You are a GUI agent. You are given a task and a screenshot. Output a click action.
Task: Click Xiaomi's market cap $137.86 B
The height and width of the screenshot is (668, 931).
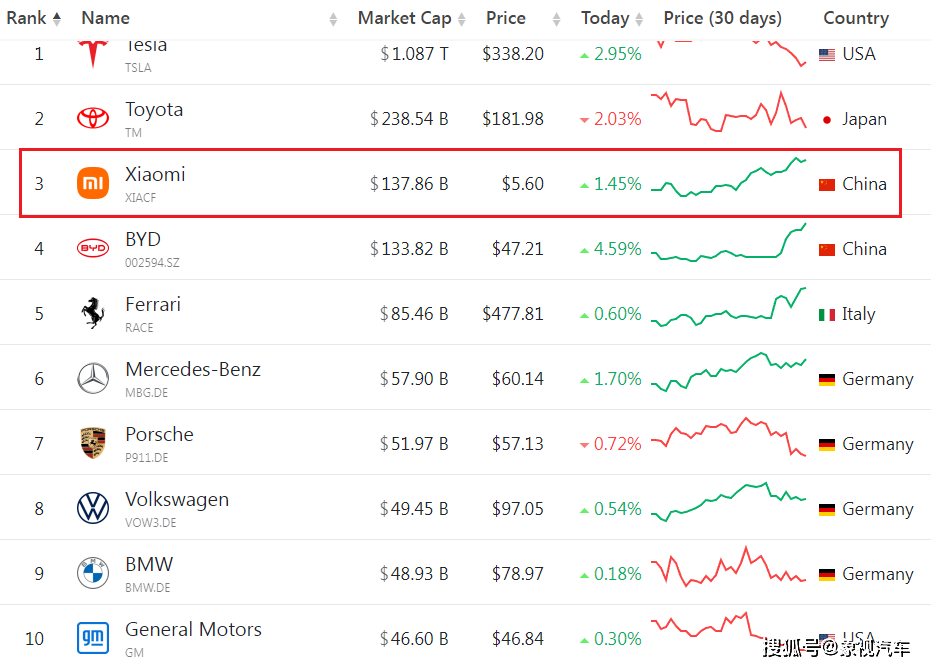coord(409,183)
